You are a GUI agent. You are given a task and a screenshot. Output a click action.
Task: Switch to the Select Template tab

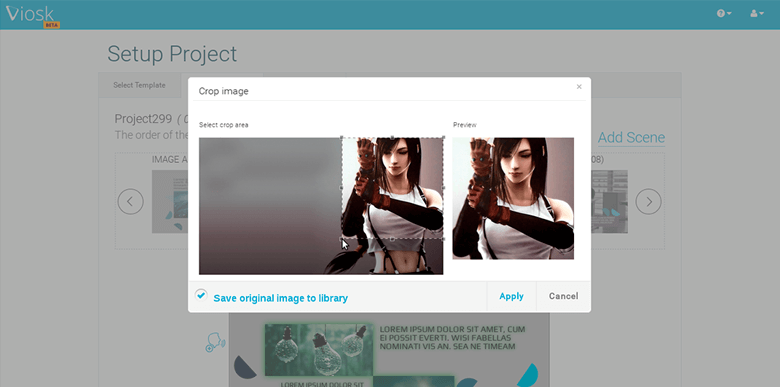tap(139, 85)
